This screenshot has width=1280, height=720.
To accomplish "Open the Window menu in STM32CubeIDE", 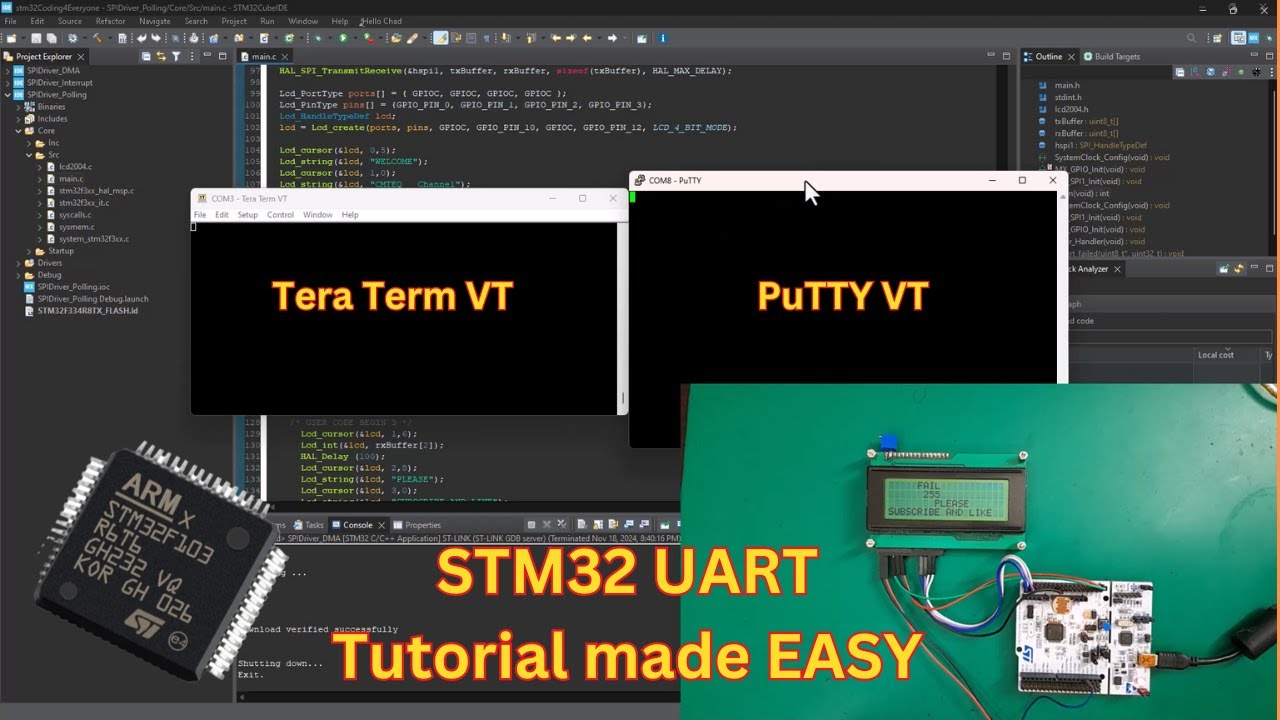I will pyautogui.click(x=303, y=21).
